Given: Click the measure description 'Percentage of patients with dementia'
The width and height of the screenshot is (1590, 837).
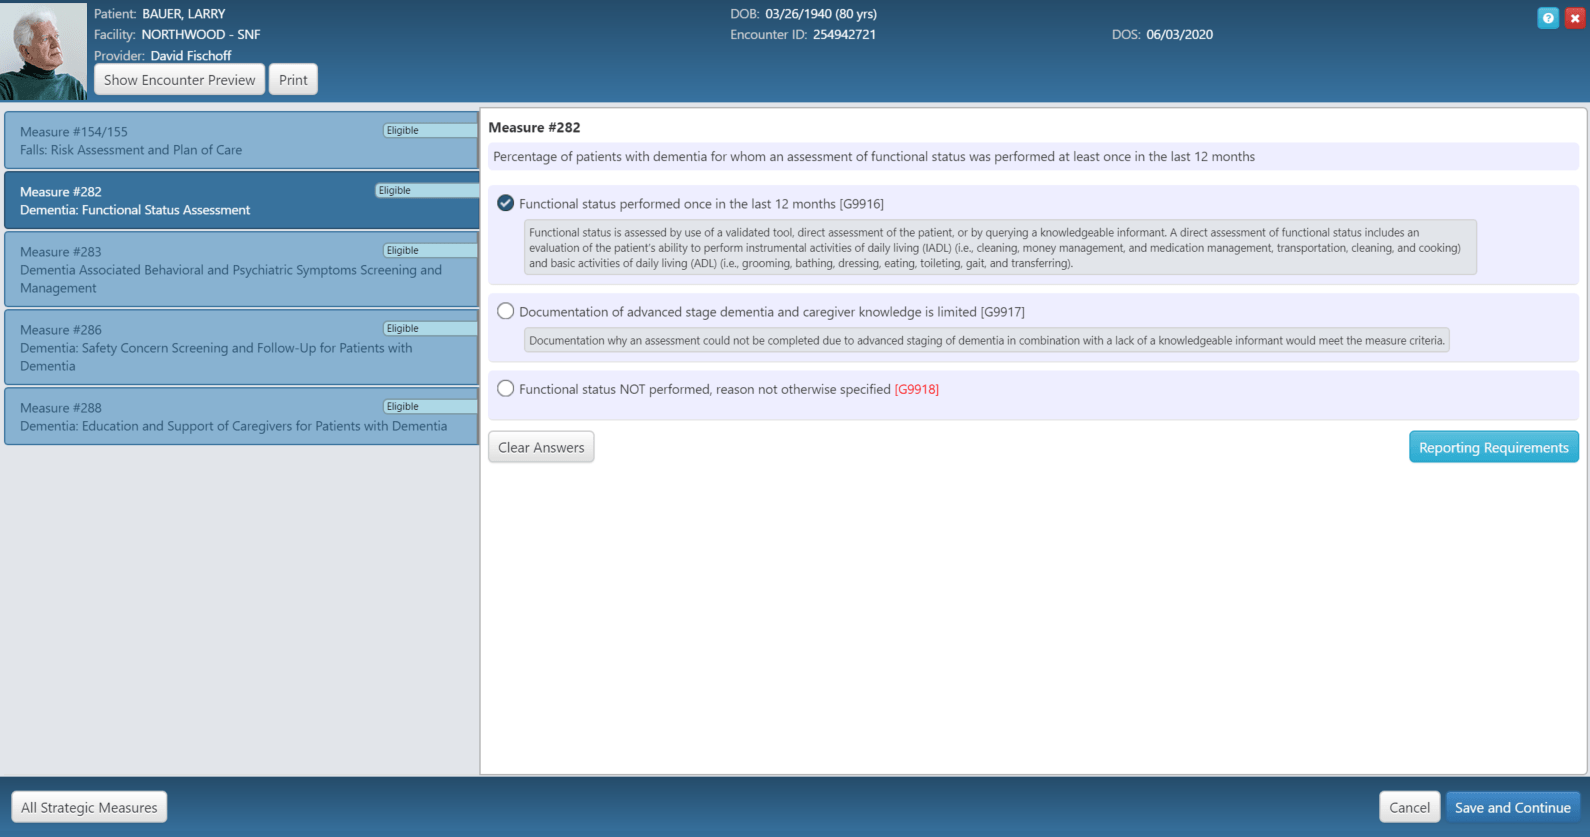Looking at the screenshot, I should pyautogui.click(x=873, y=156).
